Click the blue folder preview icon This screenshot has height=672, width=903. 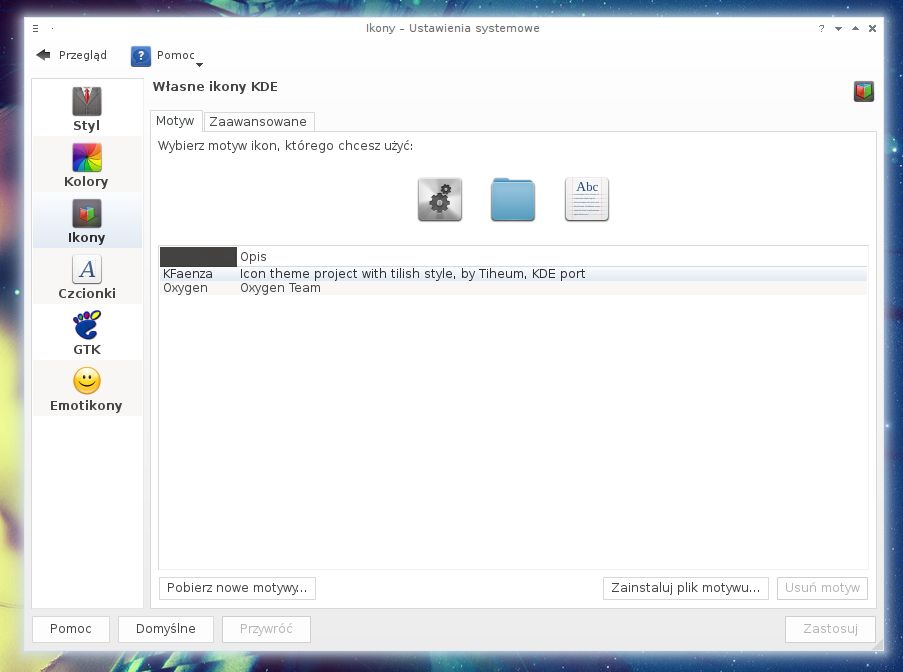[x=513, y=199]
